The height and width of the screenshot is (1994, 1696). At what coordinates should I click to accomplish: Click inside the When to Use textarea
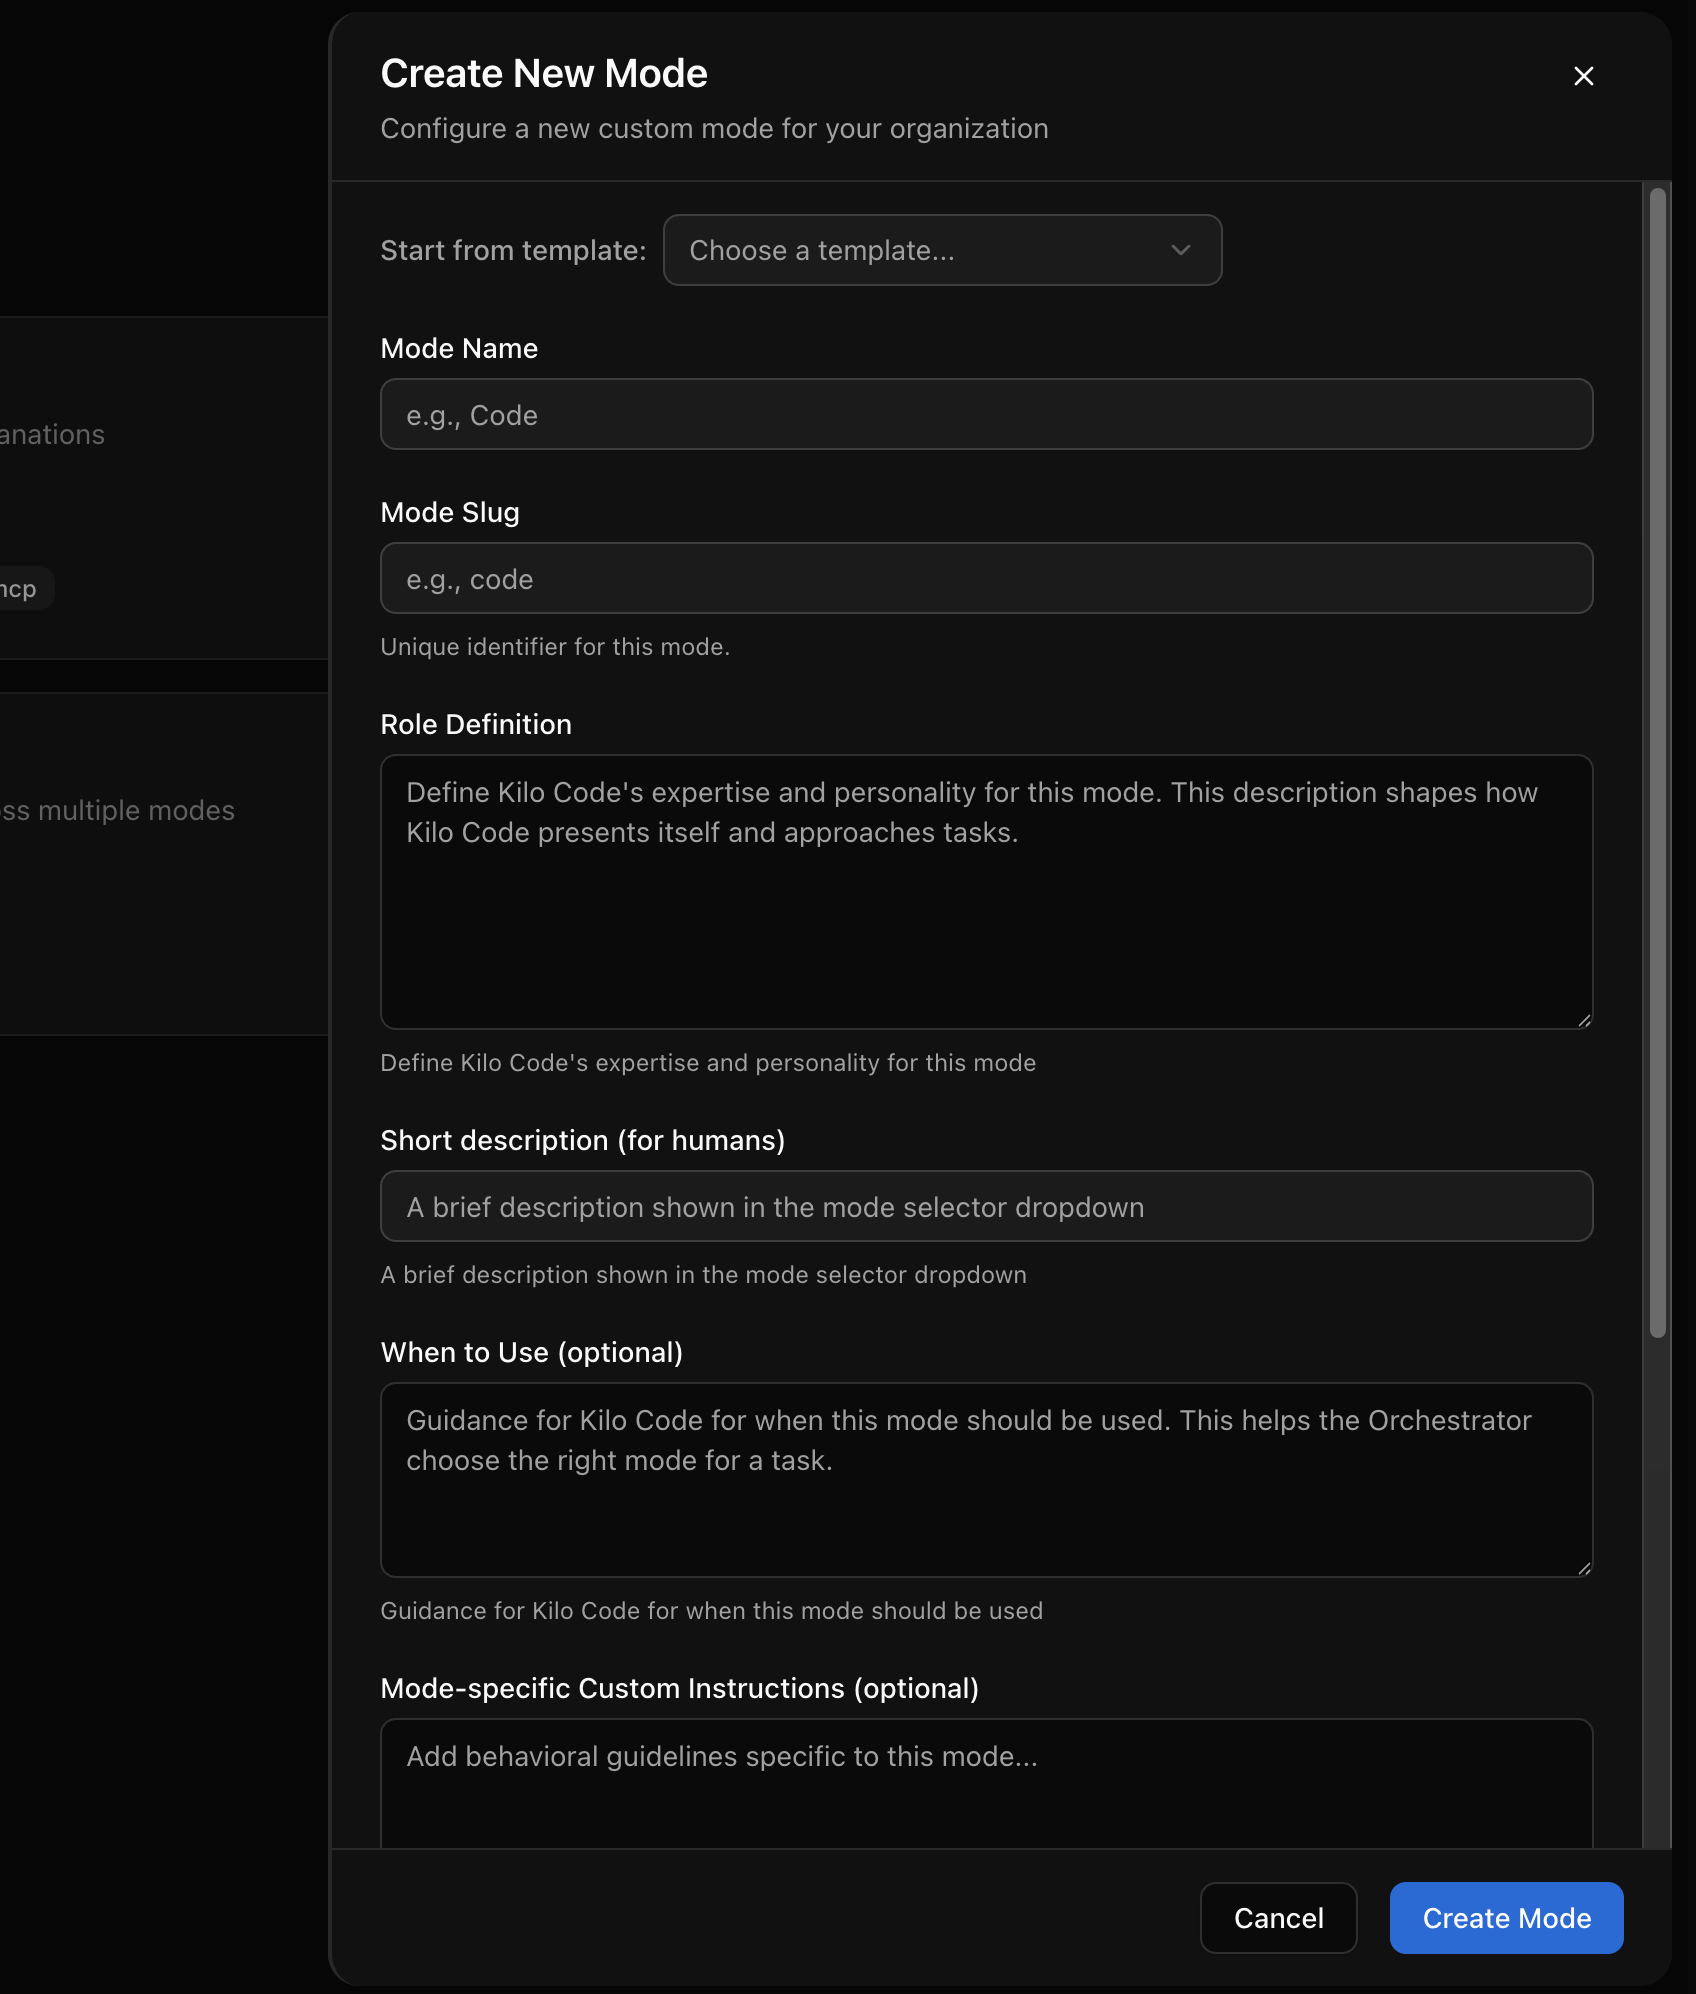pyautogui.click(x=986, y=1480)
